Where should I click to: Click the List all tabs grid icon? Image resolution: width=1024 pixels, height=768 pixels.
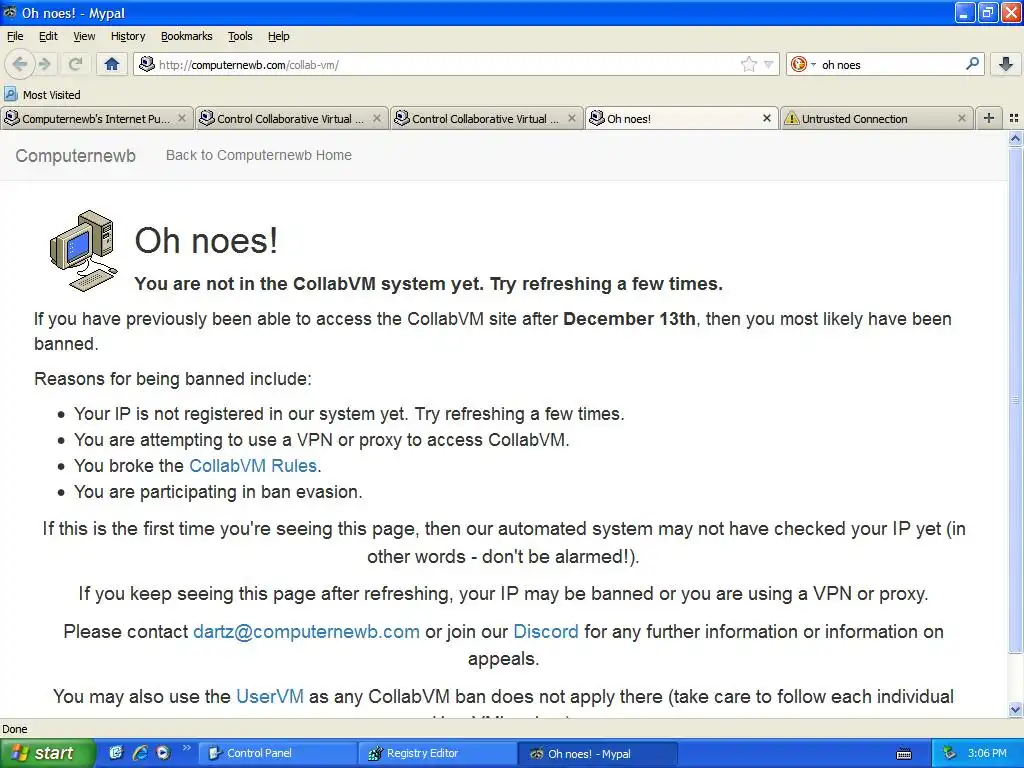coord(1014,118)
